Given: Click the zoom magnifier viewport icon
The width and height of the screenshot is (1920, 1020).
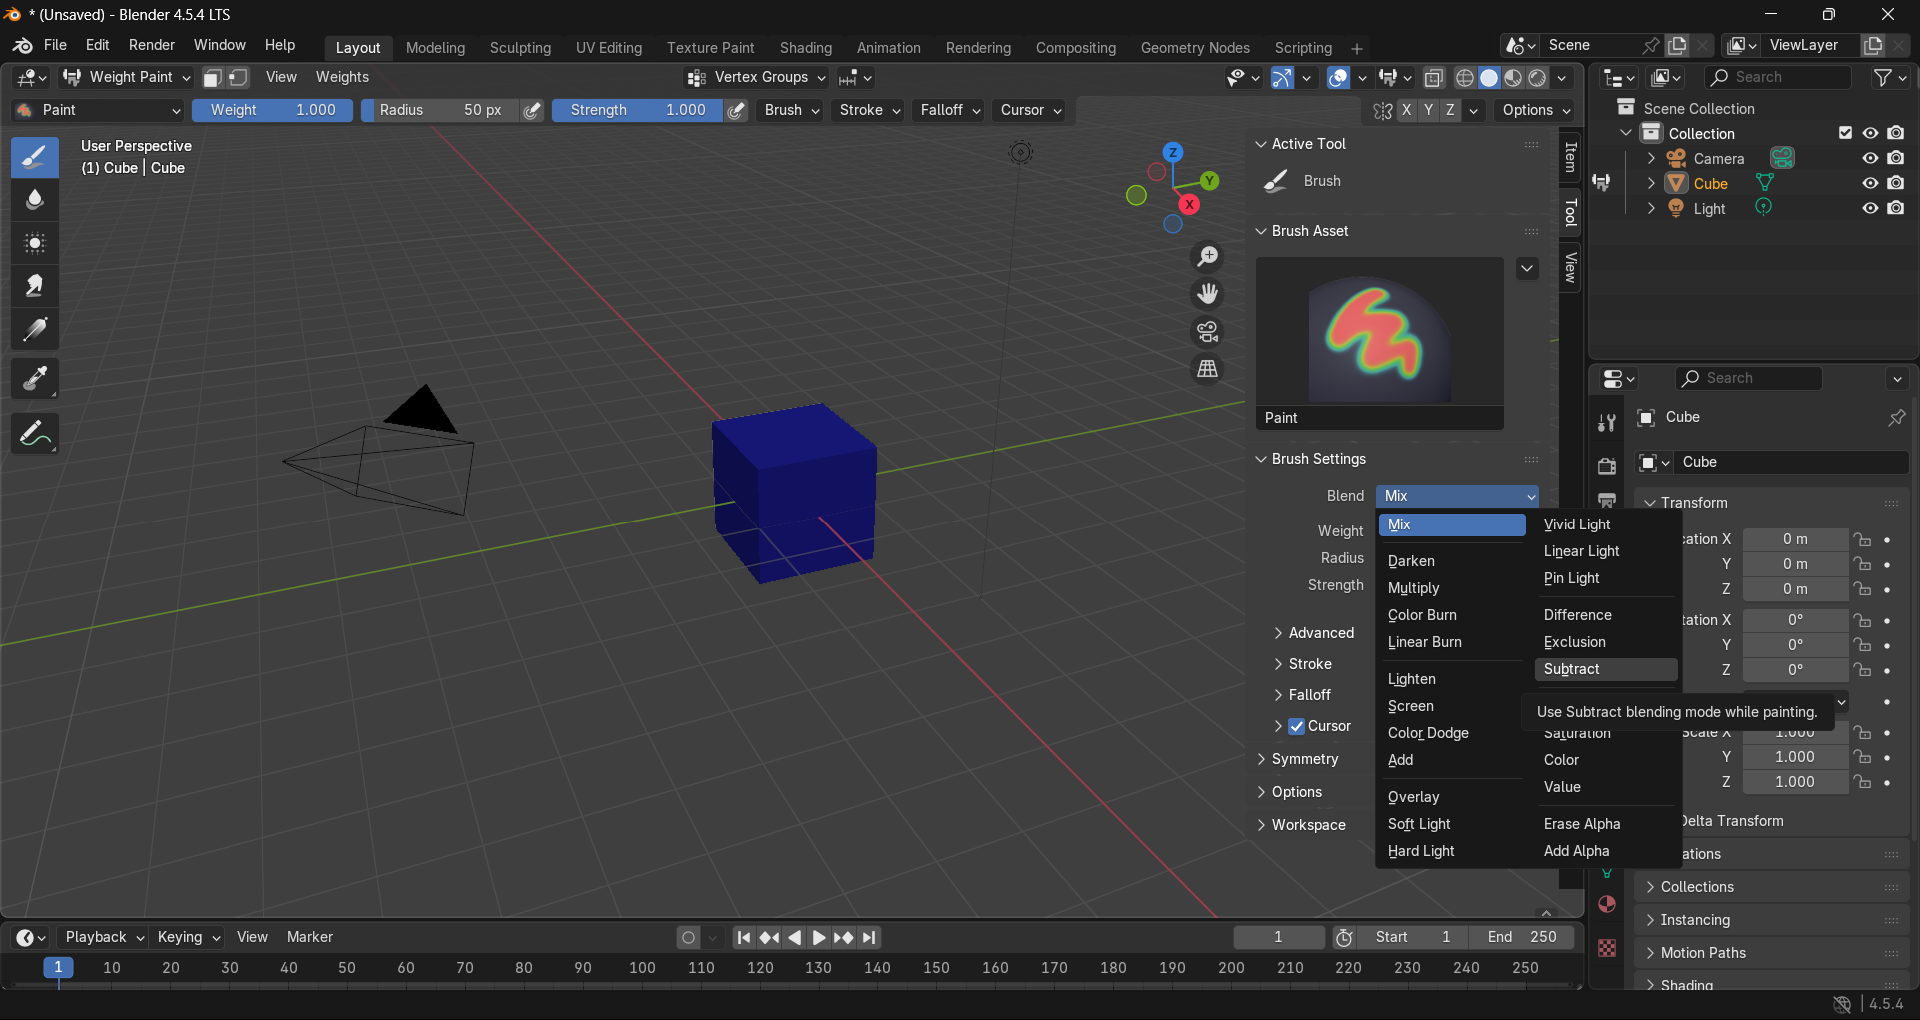Looking at the screenshot, I should (1208, 257).
